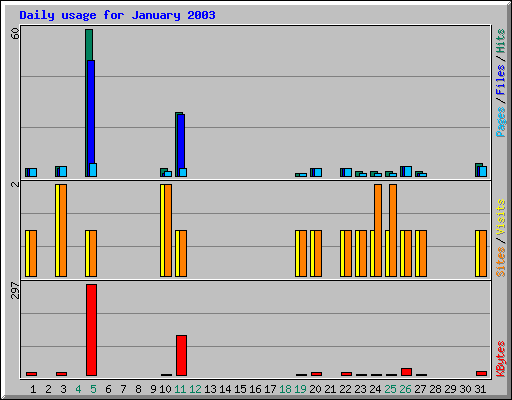
Task: Click day label '27' on the x-axis
Action: (420, 389)
